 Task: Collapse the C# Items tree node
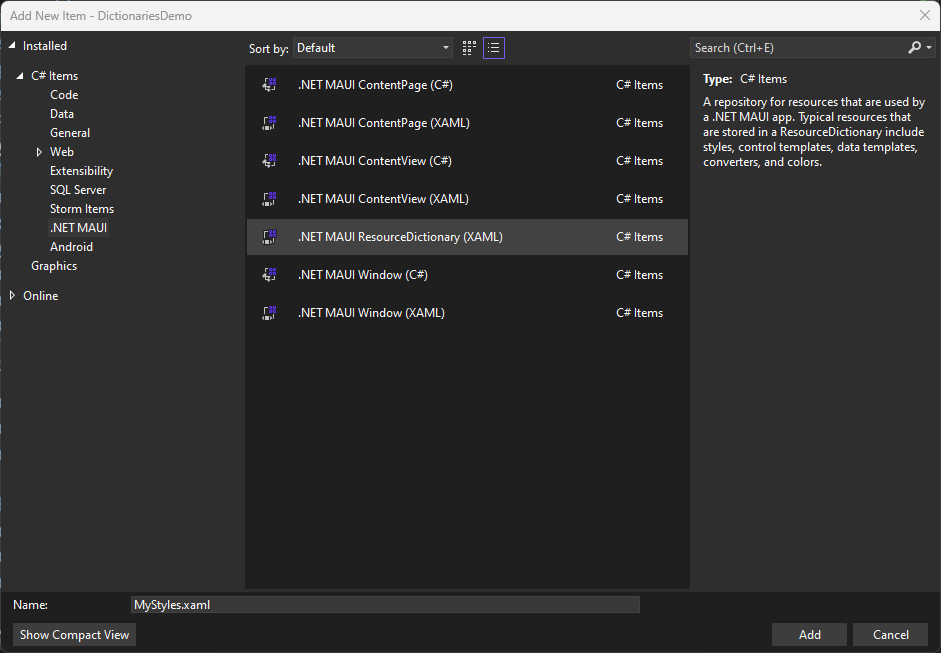(x=20, y=76)
